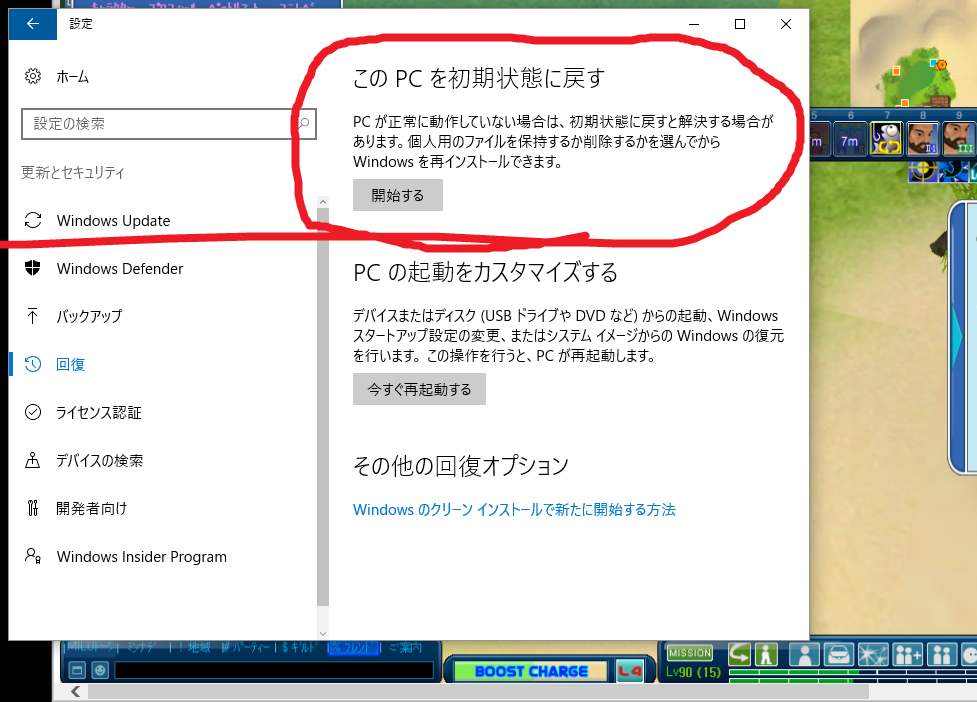
Task: Click the sidebar scroll down arrow
Action: (x=322, y=633)
